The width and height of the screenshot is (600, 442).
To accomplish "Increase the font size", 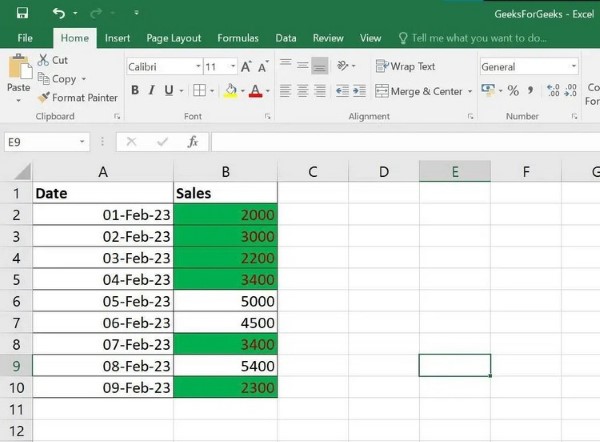I will tap(246, 67).
